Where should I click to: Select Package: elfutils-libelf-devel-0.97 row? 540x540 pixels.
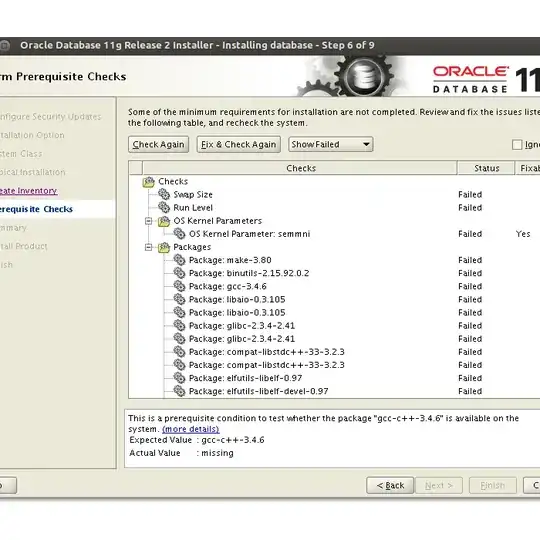tap(259, 391)
